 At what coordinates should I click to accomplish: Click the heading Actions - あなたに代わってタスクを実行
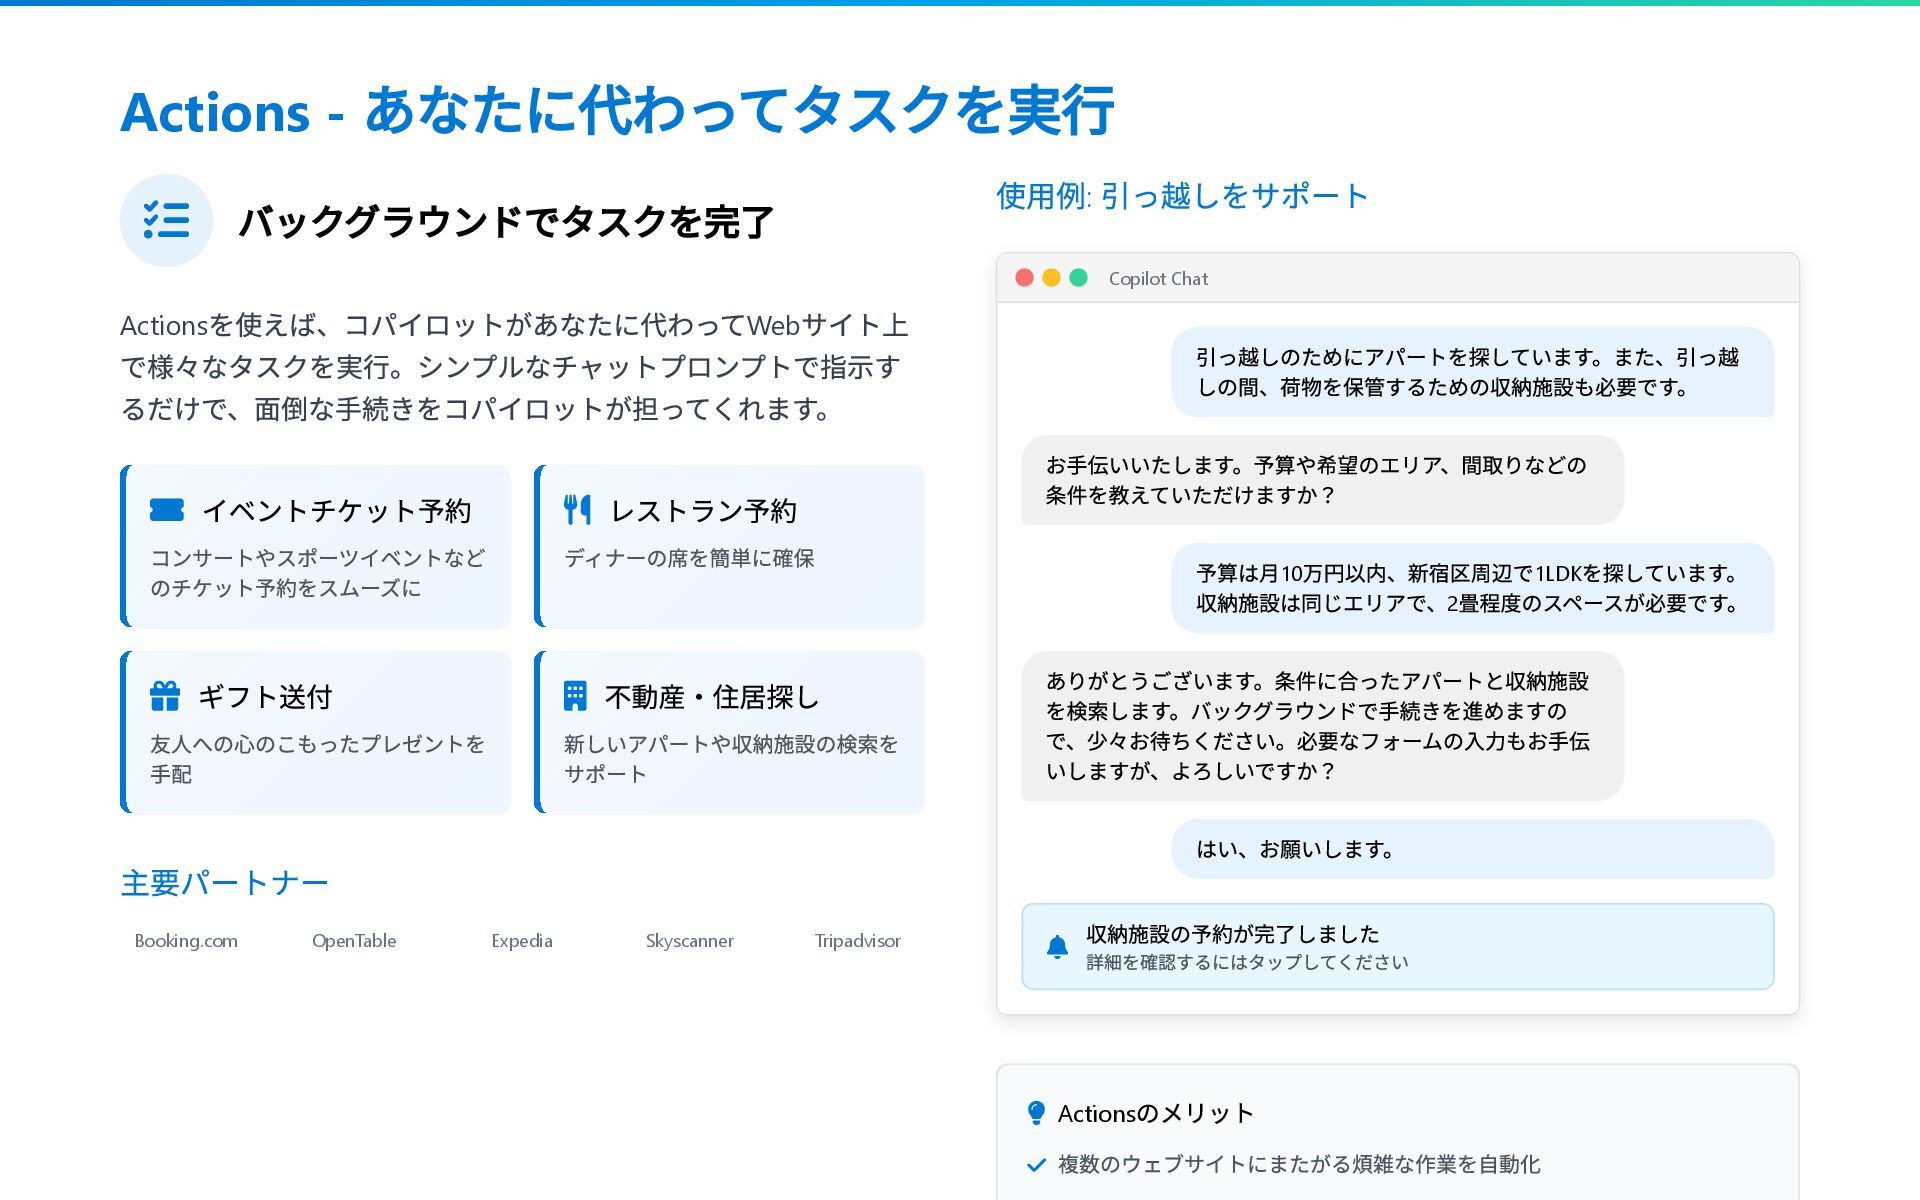tap(617, 110)
